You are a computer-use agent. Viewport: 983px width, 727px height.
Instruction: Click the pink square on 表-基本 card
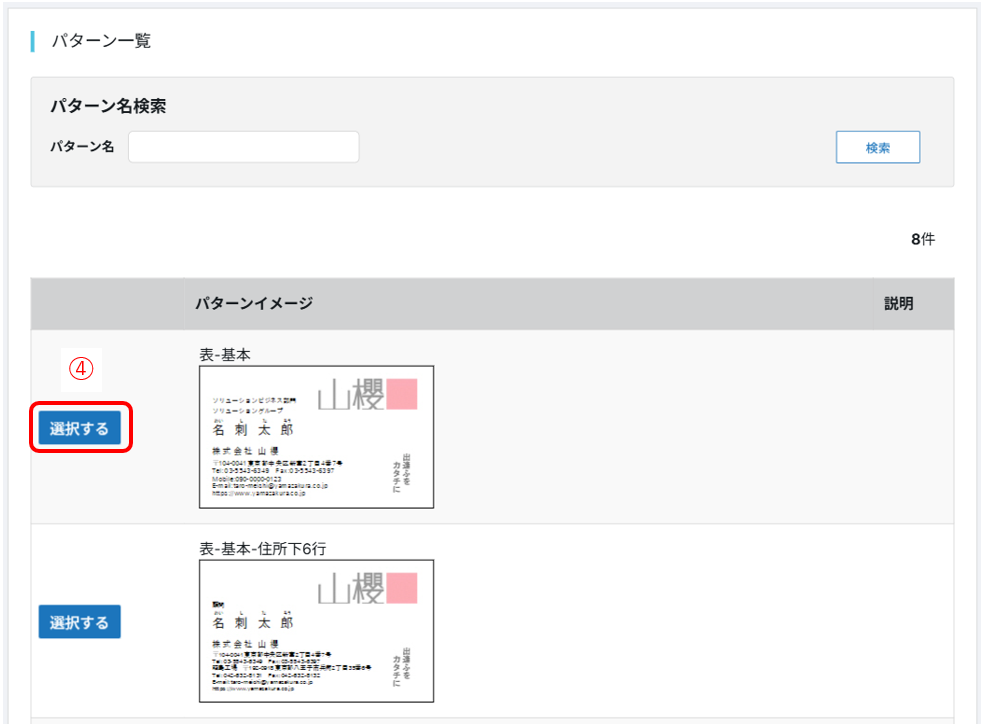tap(402, 394)
